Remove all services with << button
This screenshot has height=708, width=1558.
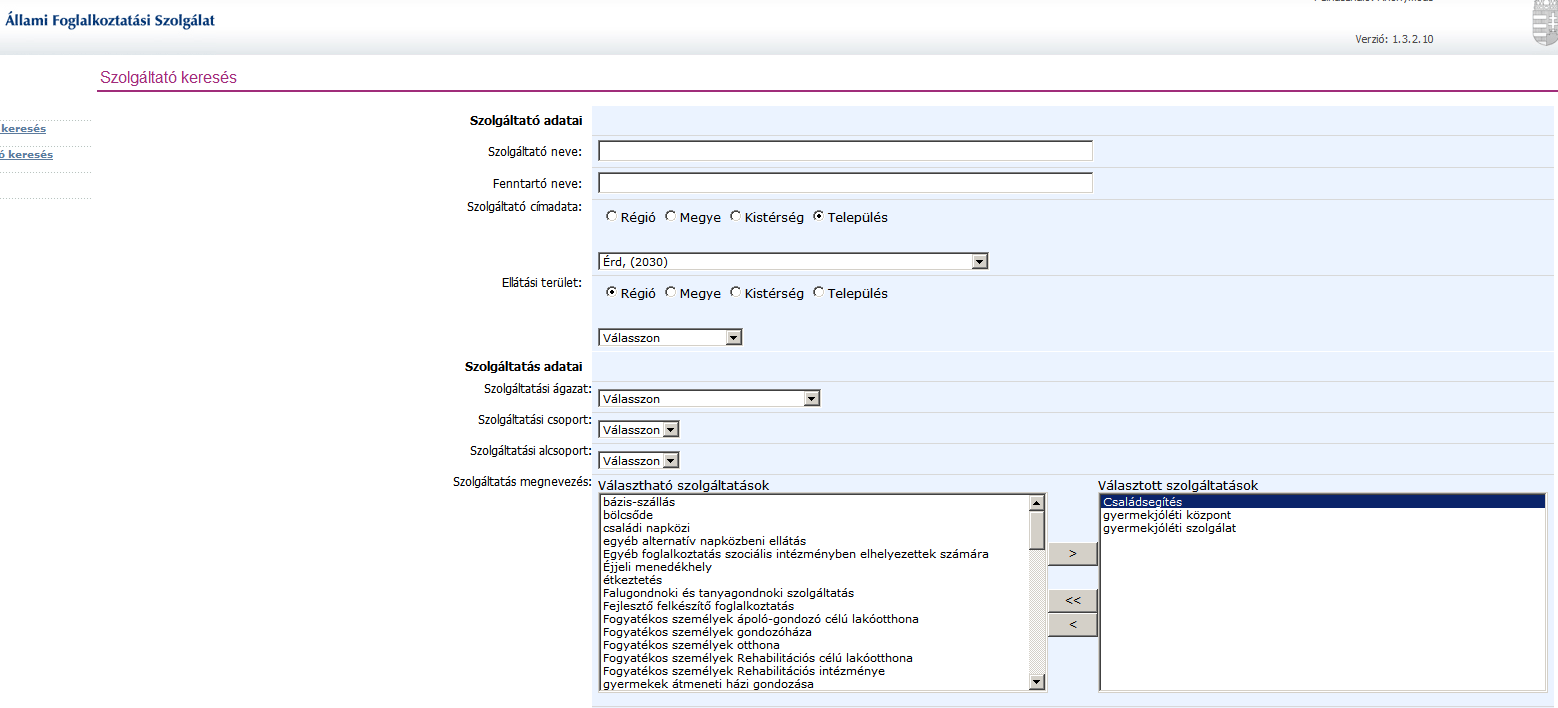tap(1073, 600)
